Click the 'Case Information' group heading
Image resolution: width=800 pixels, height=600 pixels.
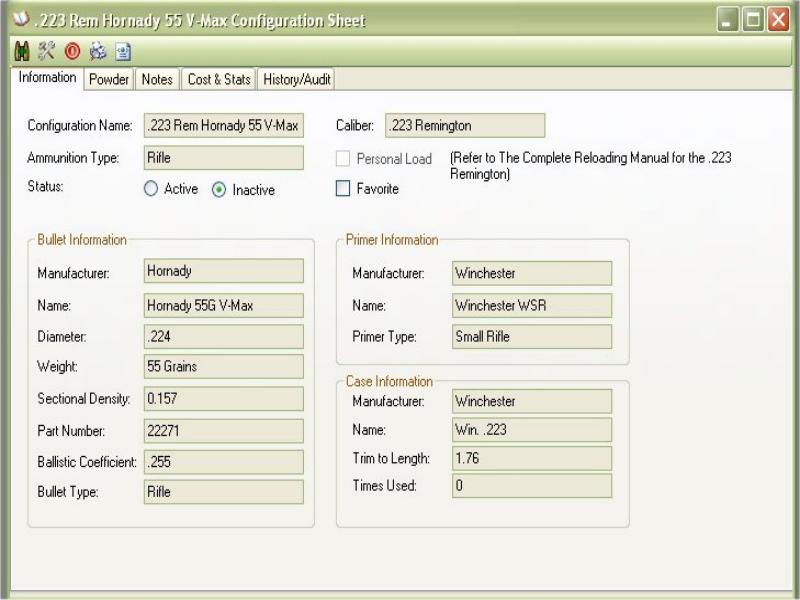click(x=389, y=381)
